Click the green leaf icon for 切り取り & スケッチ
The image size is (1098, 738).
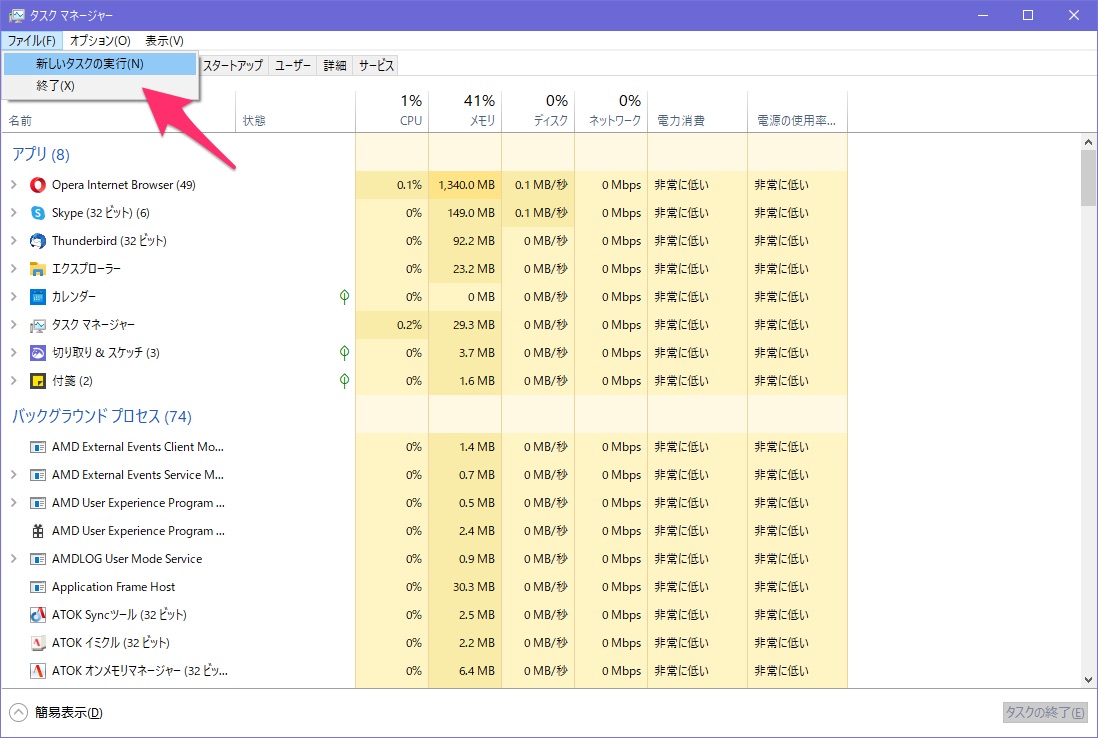(x=344, y=353)
